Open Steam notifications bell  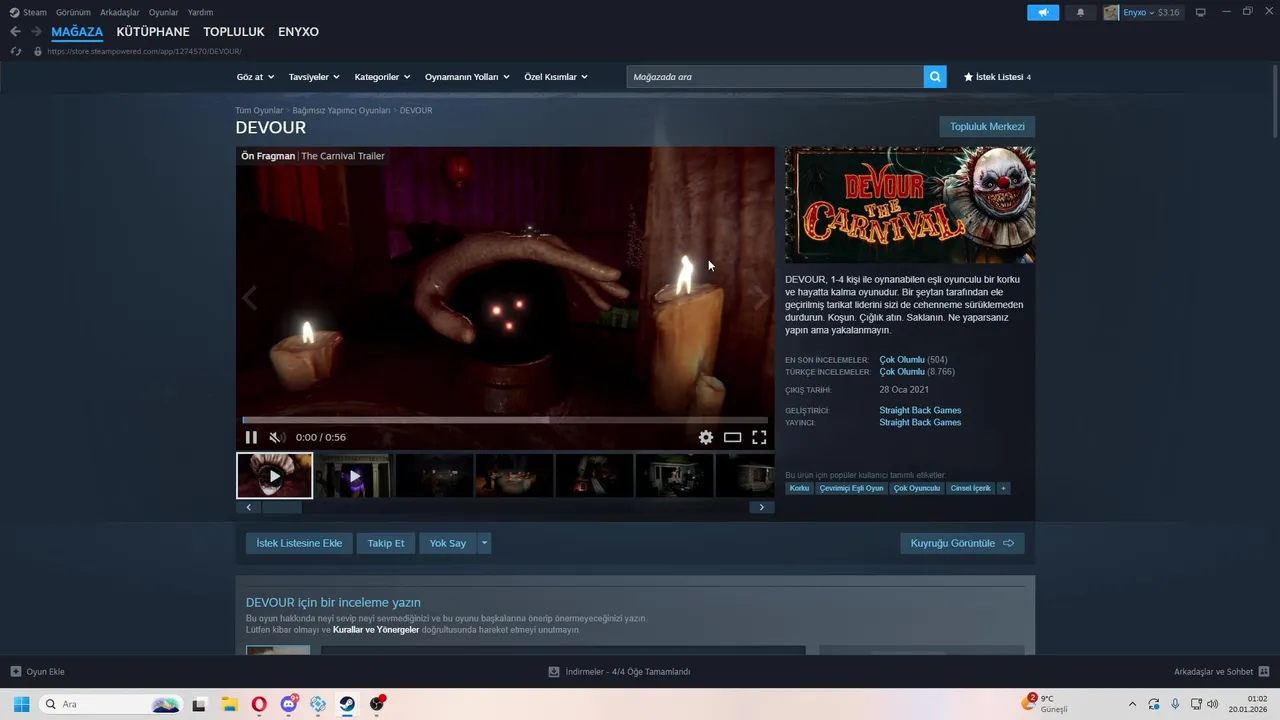tap(1080, 12)
